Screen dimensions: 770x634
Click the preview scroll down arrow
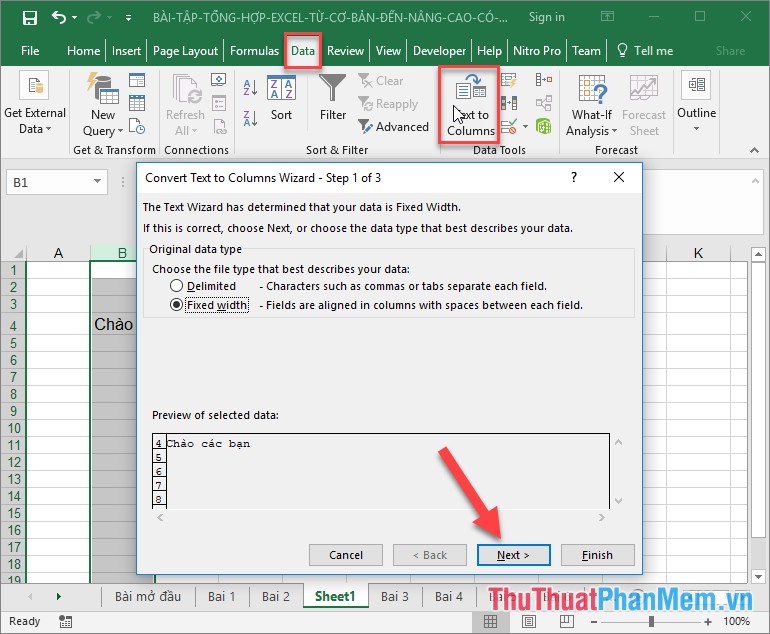click(x=619, y=501)
